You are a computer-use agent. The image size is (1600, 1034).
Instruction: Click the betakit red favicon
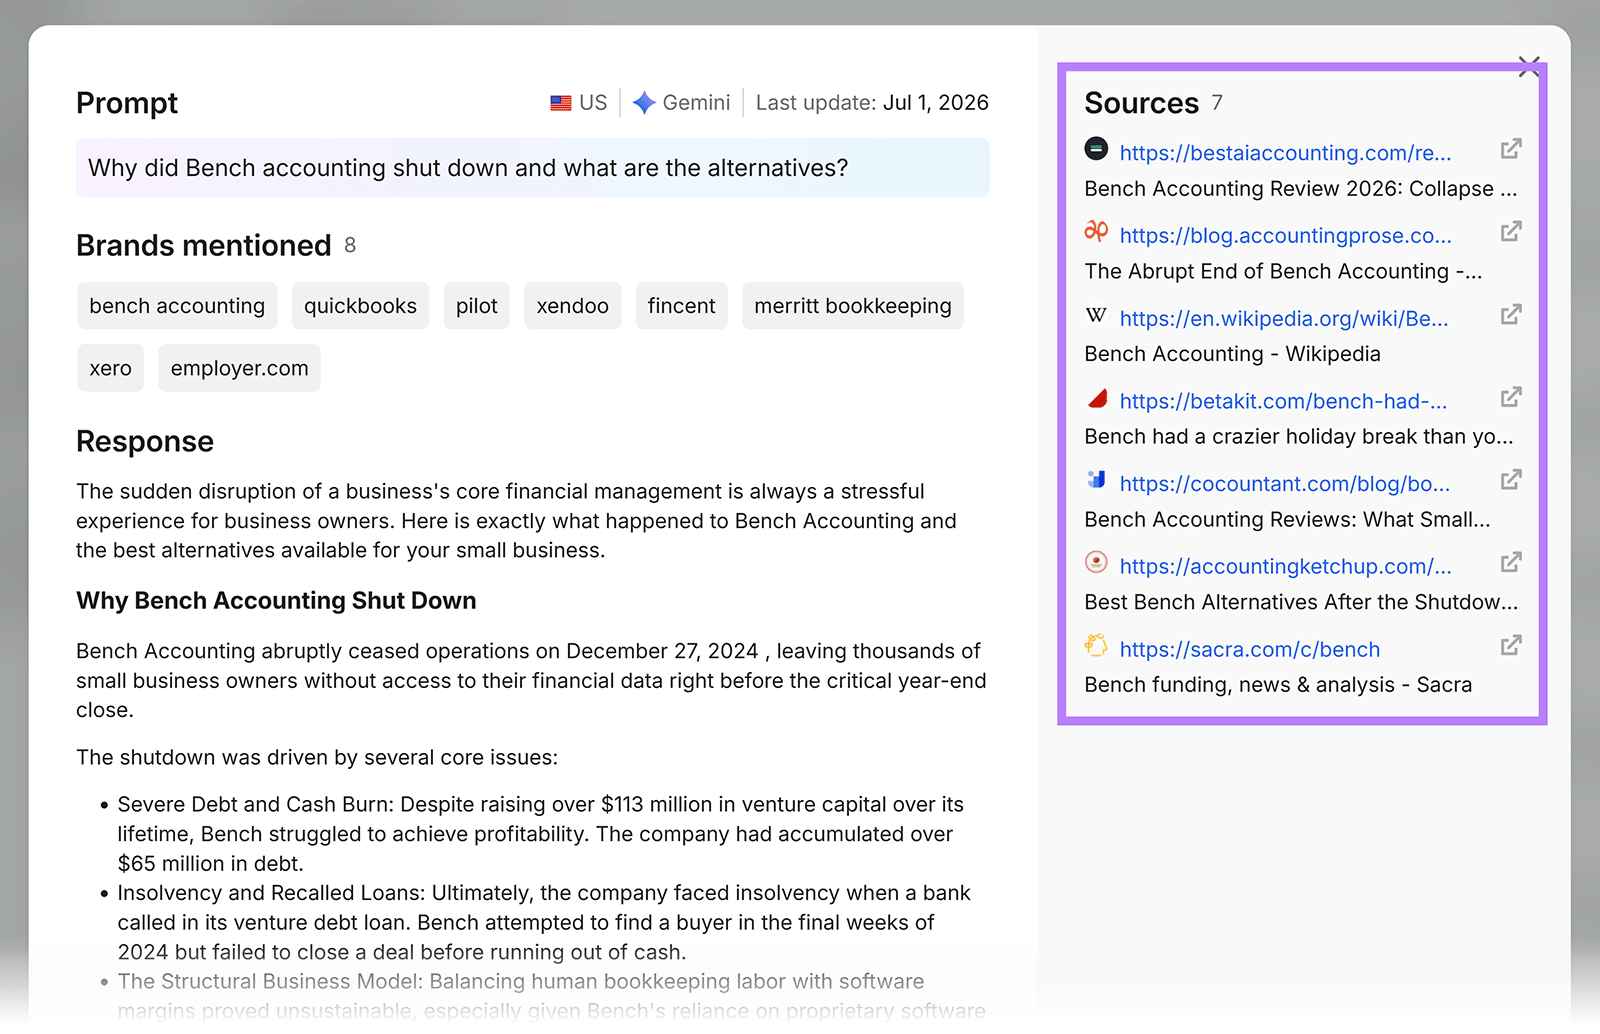[1096, 398]
